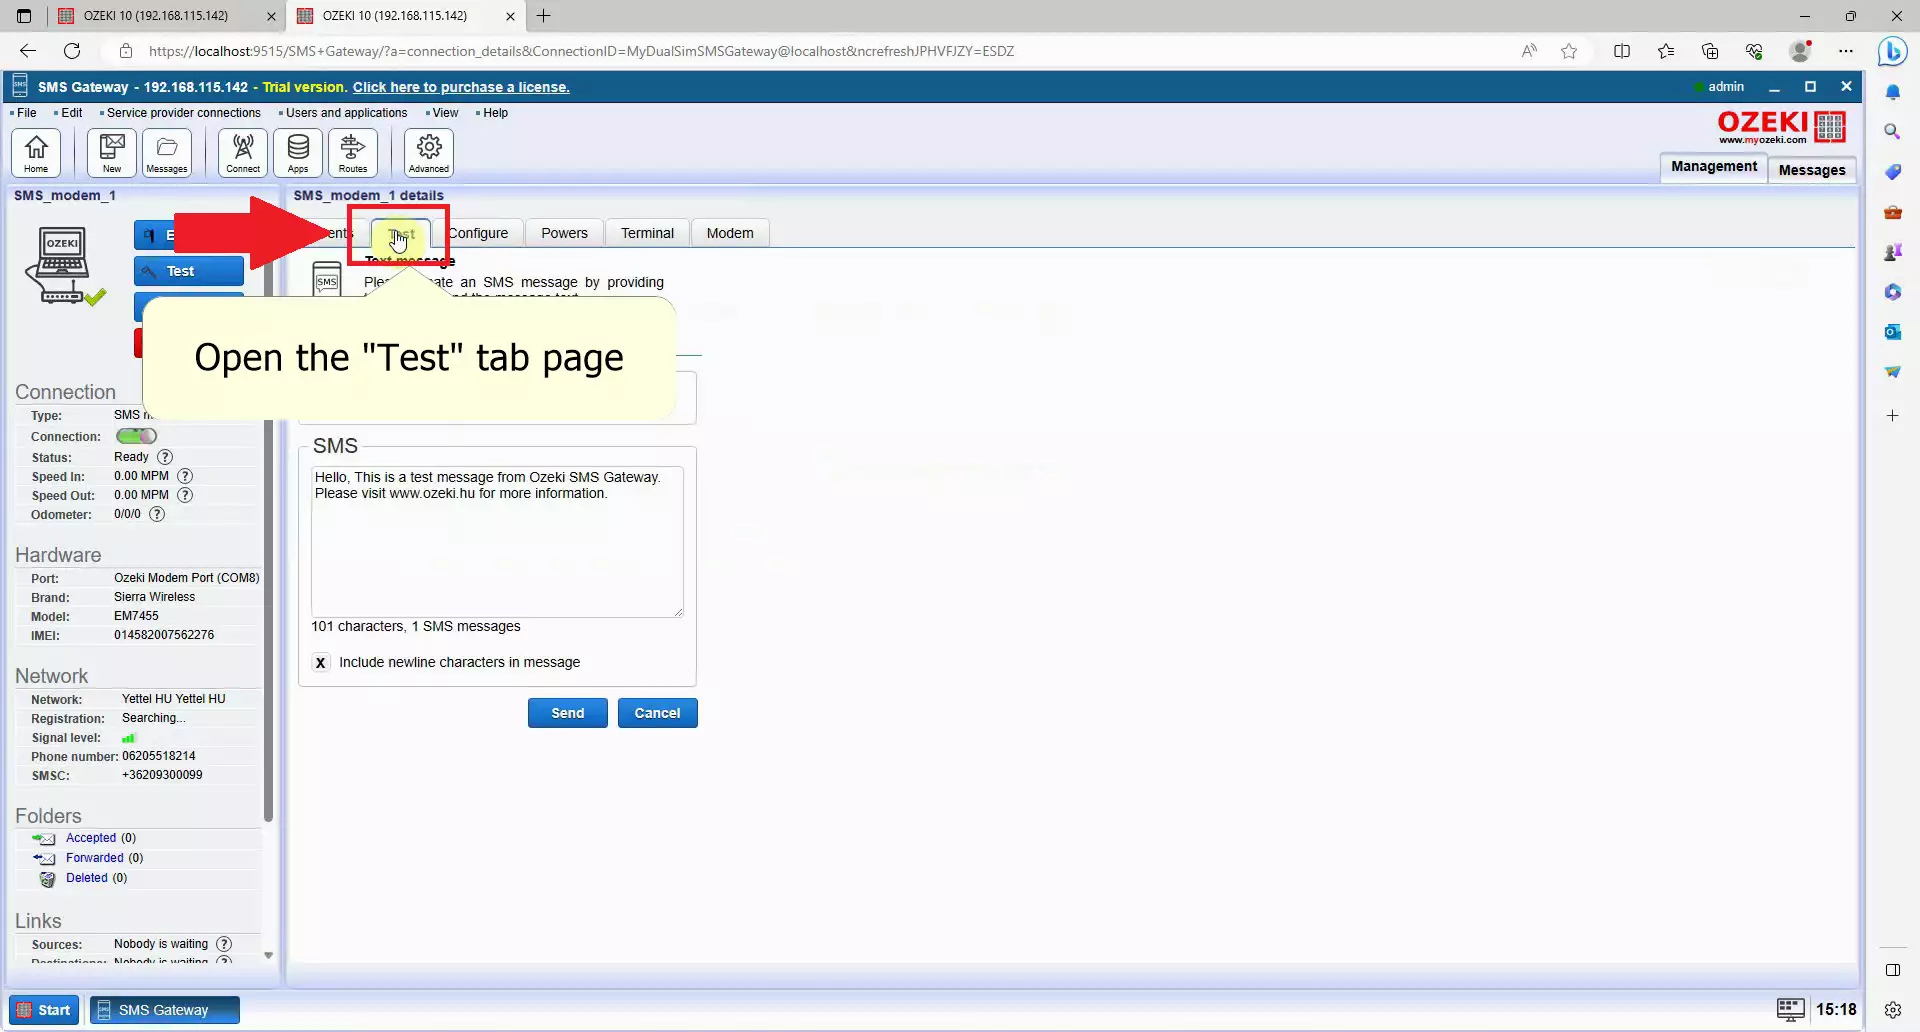Open the Routes toolbar icon
This screenshot has width=1920, height=1032.
pyautogui.click(x=353, y=153)
